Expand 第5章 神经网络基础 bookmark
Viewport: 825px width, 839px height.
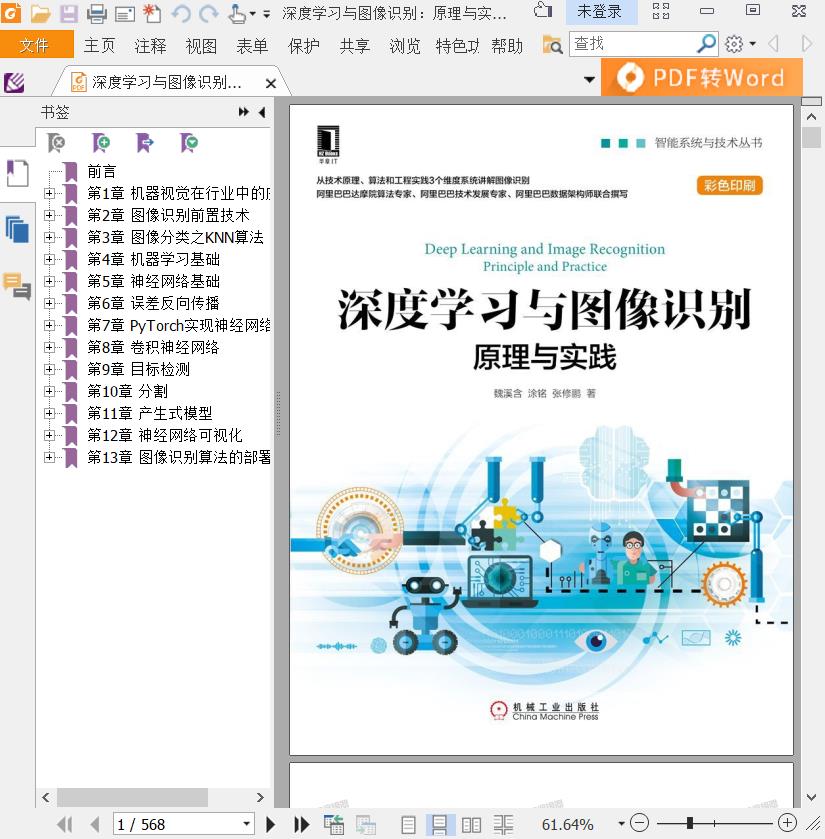(49, 281)
